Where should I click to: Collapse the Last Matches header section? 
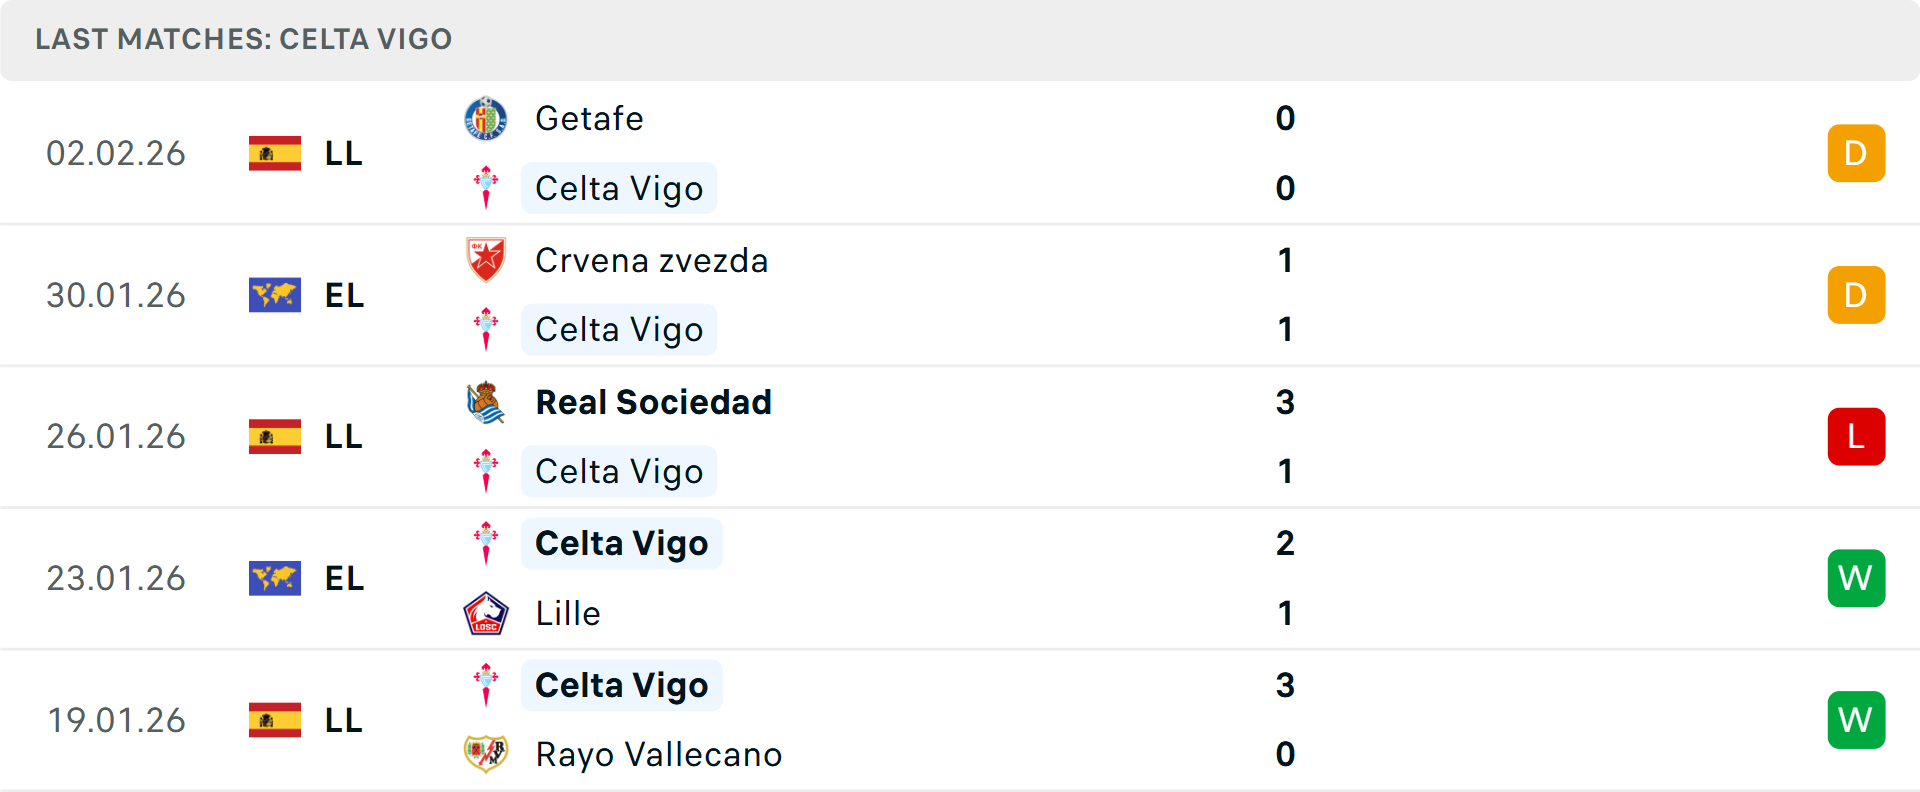[x=243, y=39]
